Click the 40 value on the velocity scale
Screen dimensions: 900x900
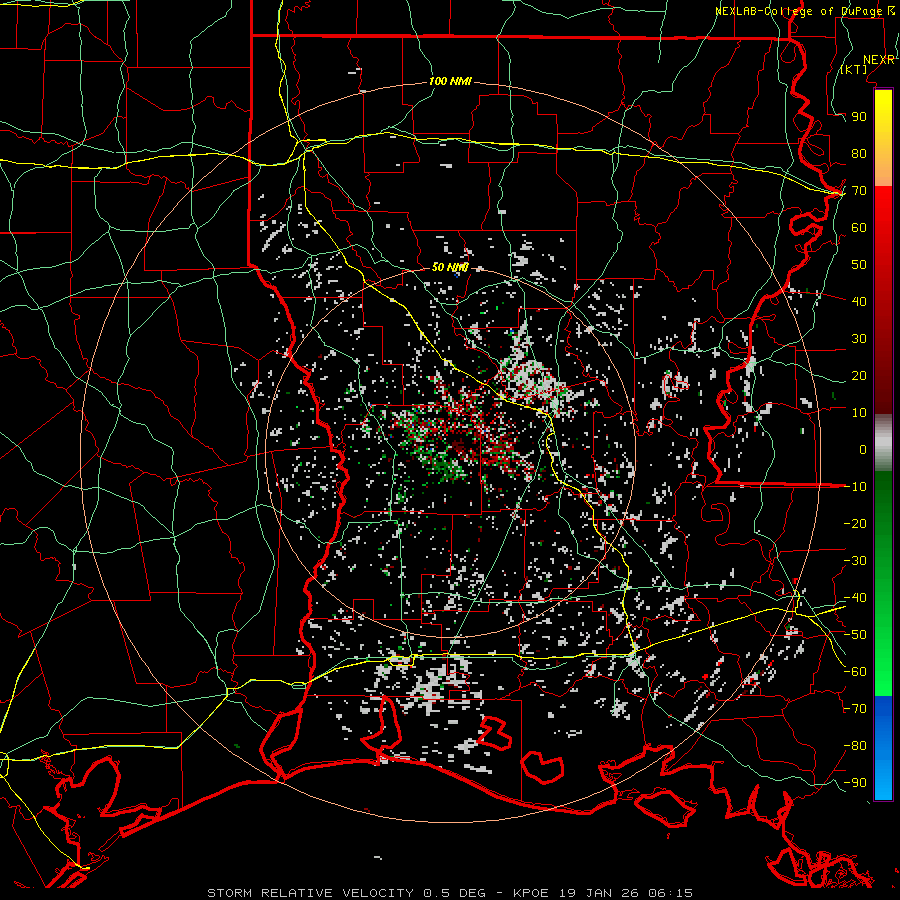coord(859,302)
